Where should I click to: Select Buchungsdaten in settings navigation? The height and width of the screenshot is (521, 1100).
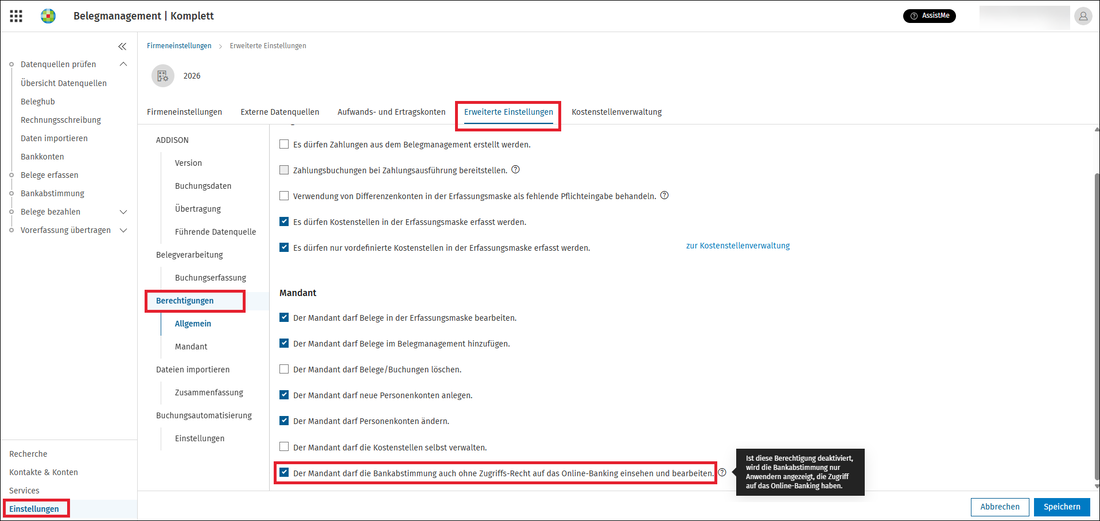(x=203, y=186)
